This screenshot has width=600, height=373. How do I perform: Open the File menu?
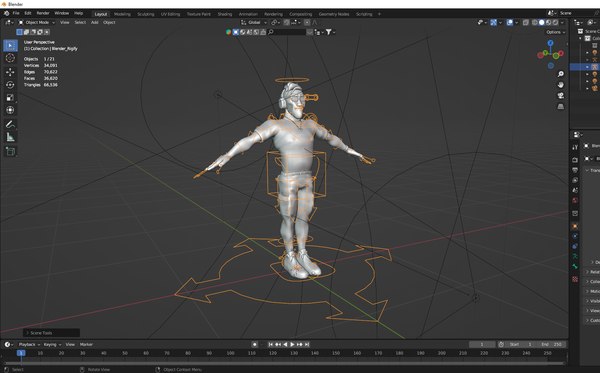tap(16, 13)
